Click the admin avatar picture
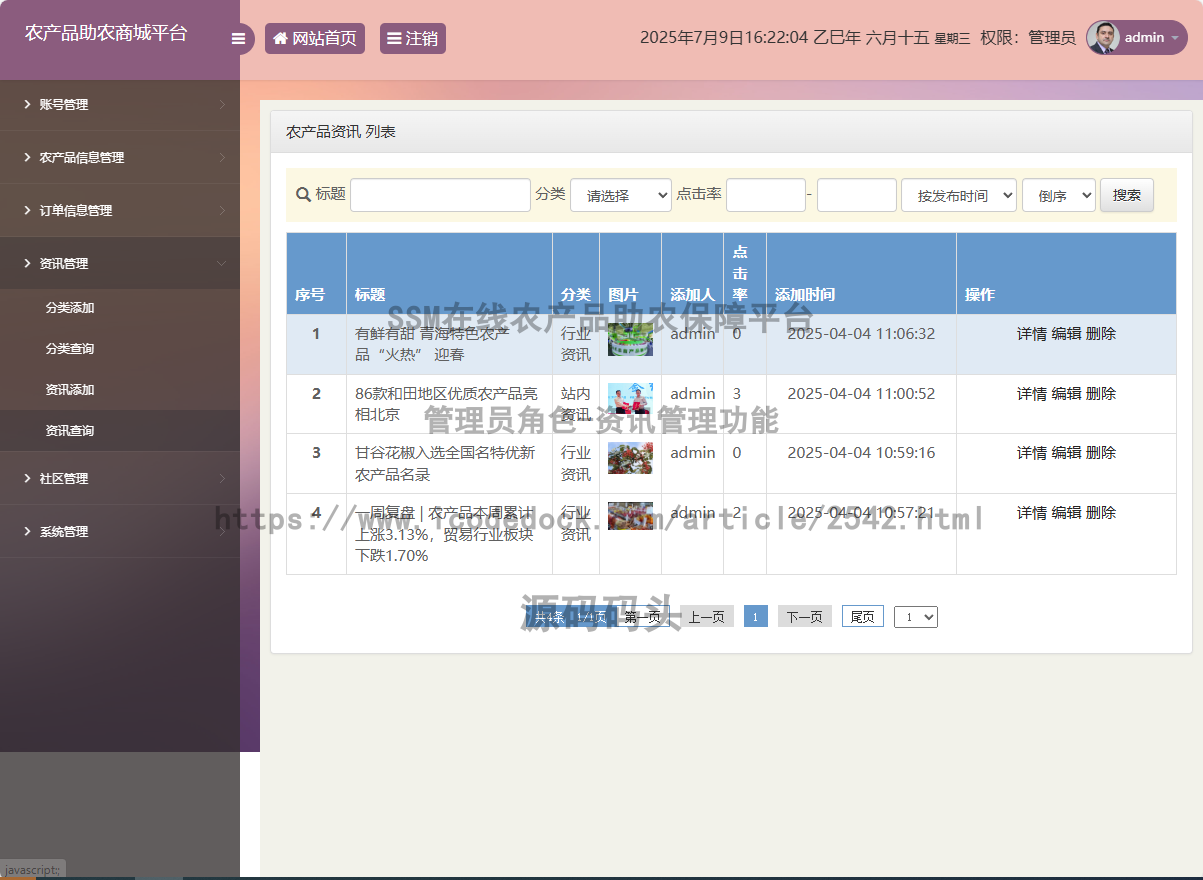This screenshot has height=880, width=1203. [1103, 38]
